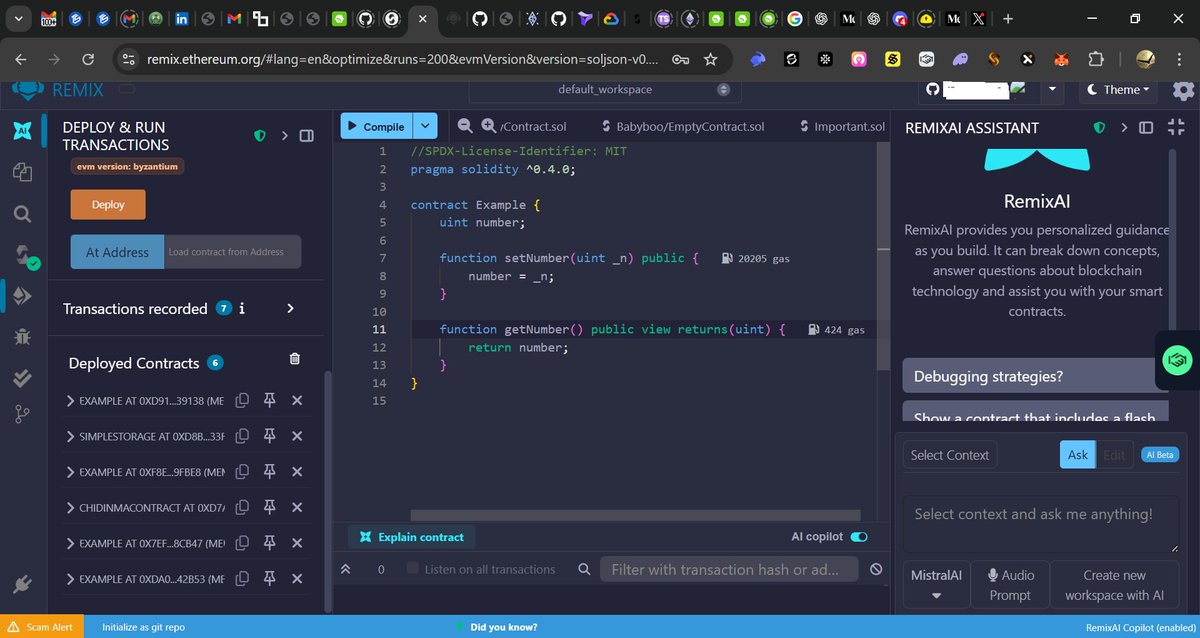The width and height of the screenshot is (1200, 638).
Task: Open the Solidity Compiler panel in sidebar
Action: (22, 256)
